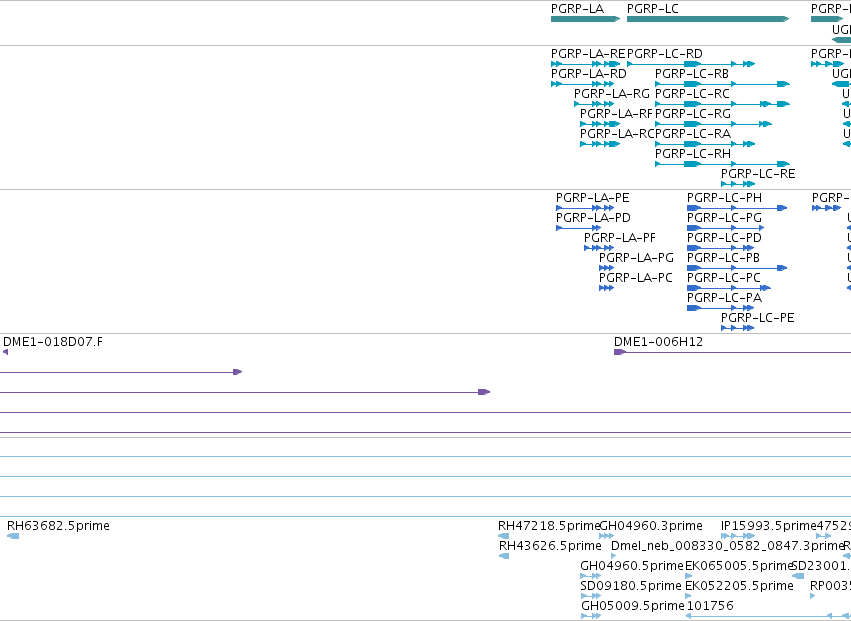This screenshot has height=621, width=851.
Task: Open protein PGRP-LA-PG
Action: point(606,268)
